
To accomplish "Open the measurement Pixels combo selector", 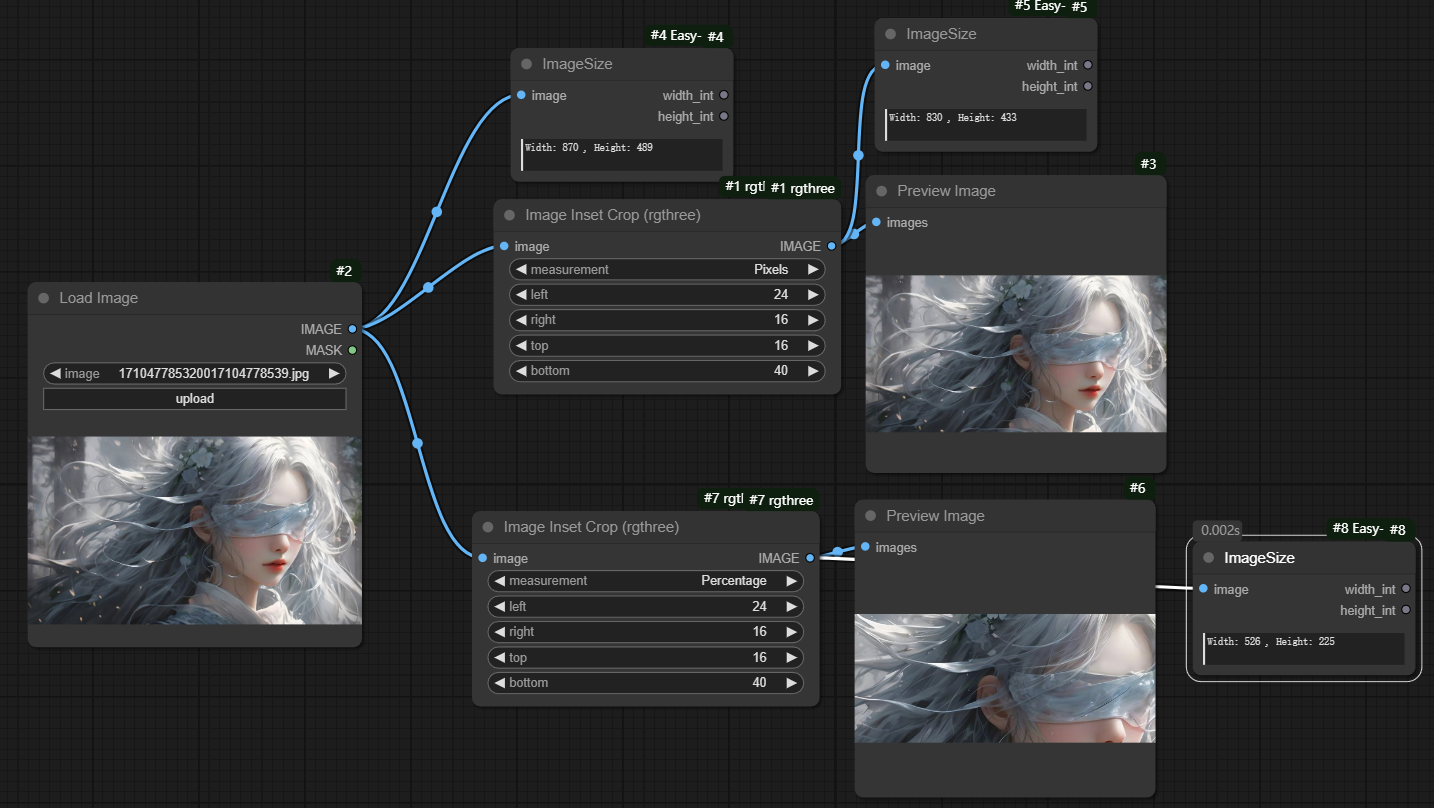I will 667,269.
